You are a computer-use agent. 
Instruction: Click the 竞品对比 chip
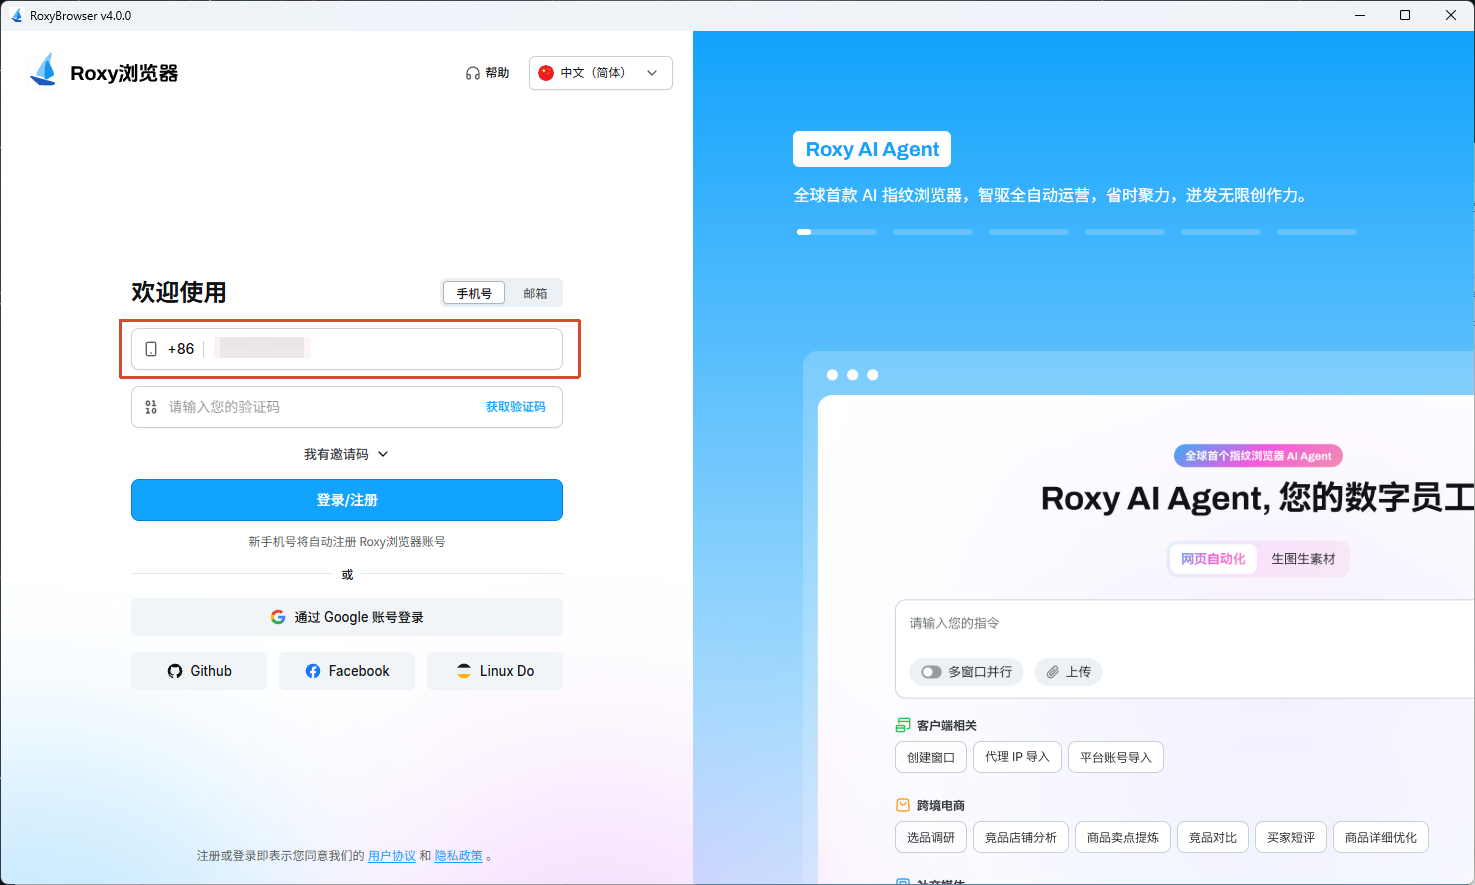(1213, 837)
